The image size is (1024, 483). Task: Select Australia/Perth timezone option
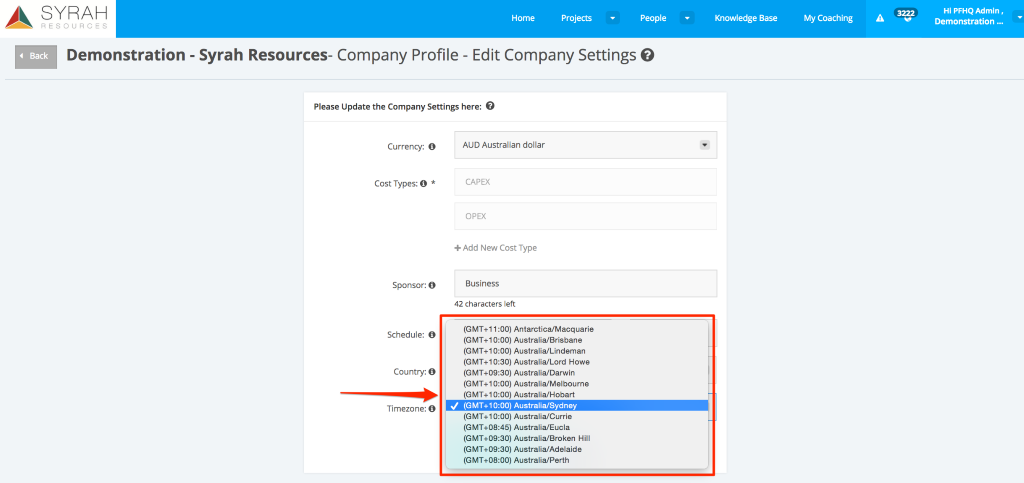click(x=577, y=460)
